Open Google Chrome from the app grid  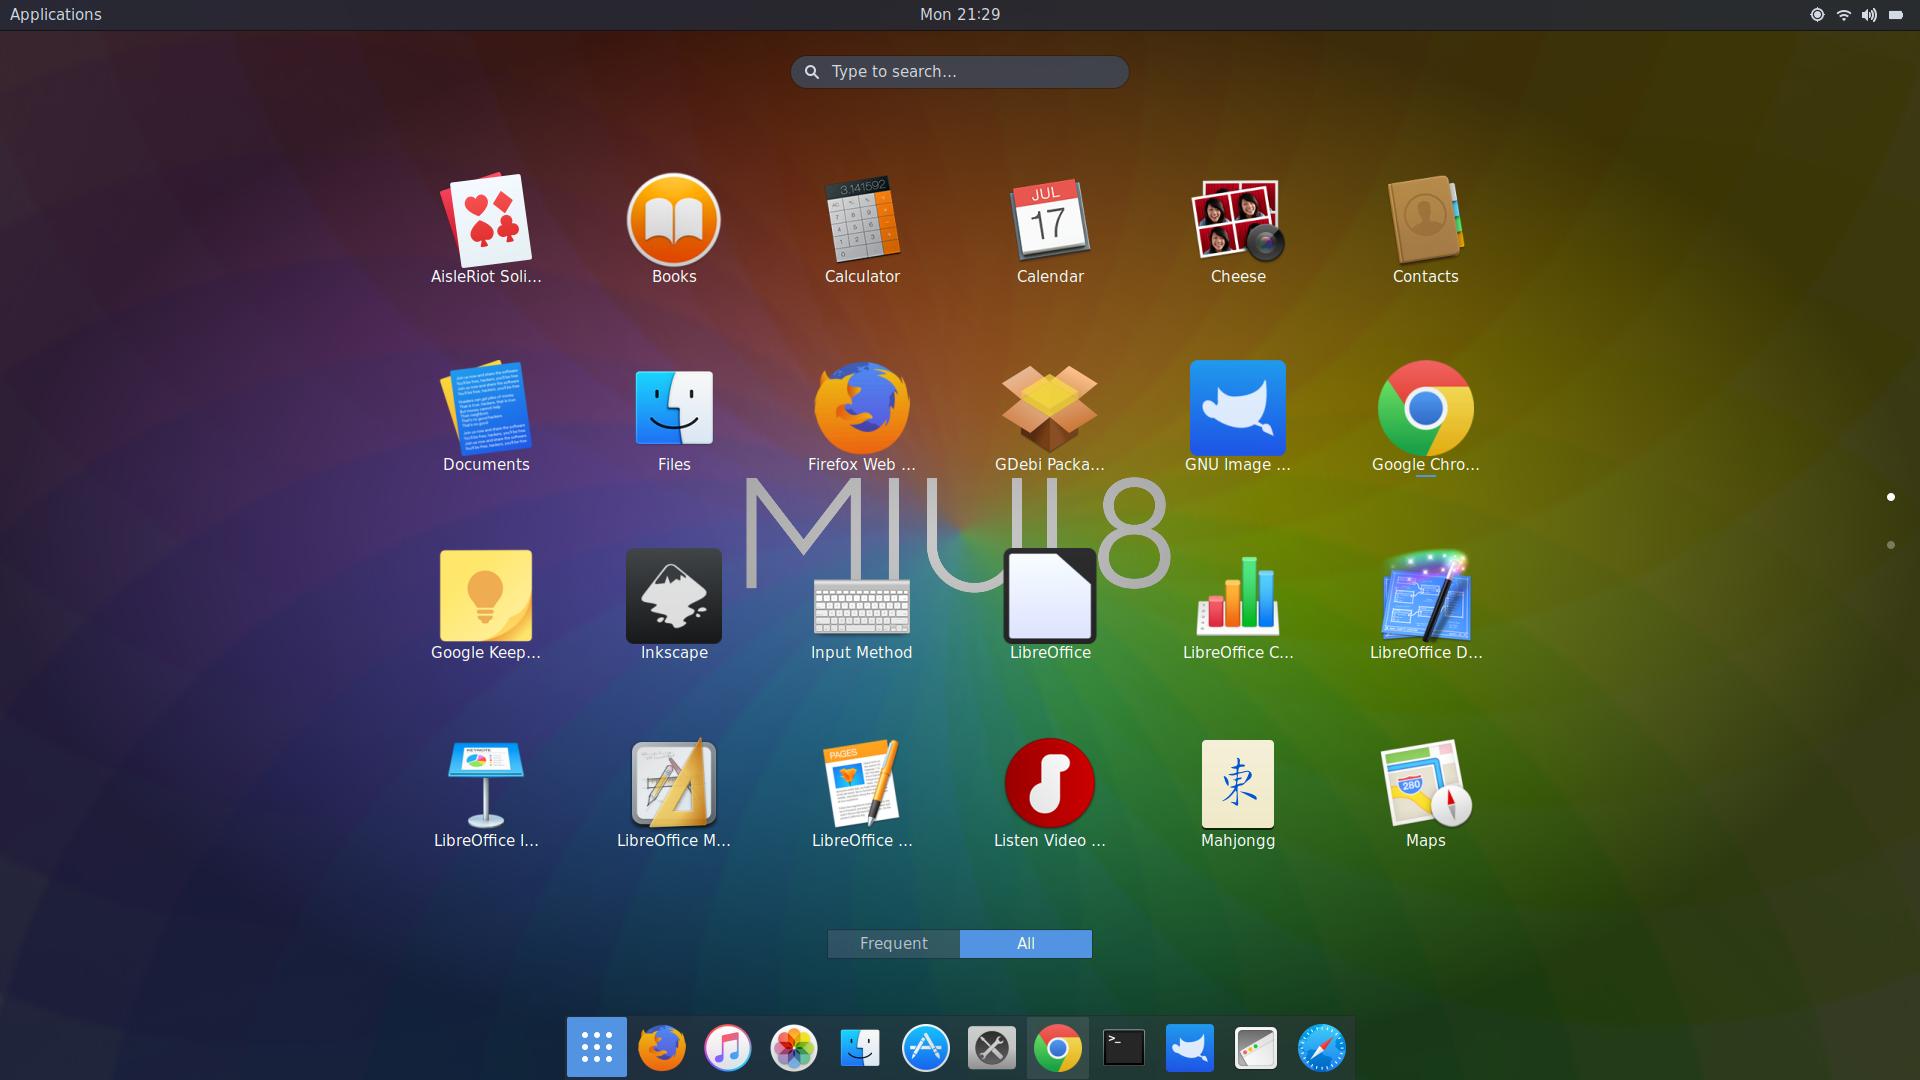(1426, 409)
